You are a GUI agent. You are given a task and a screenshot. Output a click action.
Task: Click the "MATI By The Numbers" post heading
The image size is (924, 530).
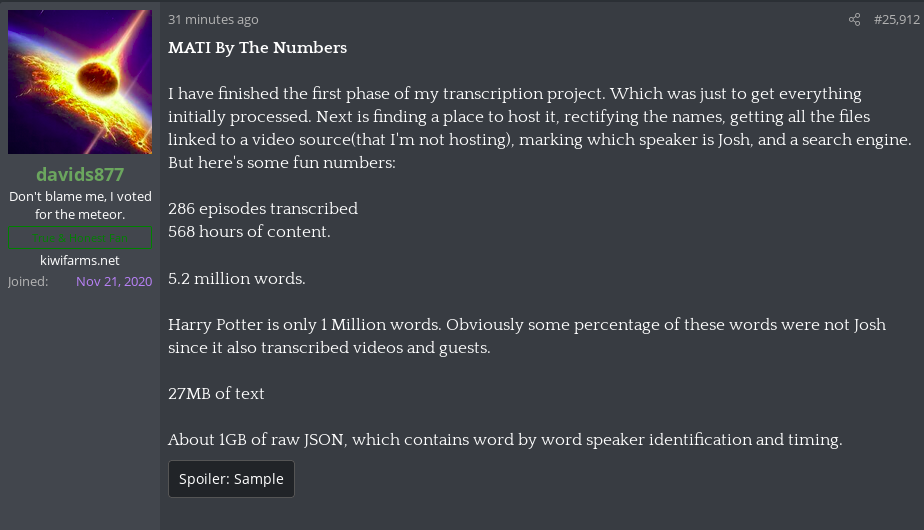point(257,48)
